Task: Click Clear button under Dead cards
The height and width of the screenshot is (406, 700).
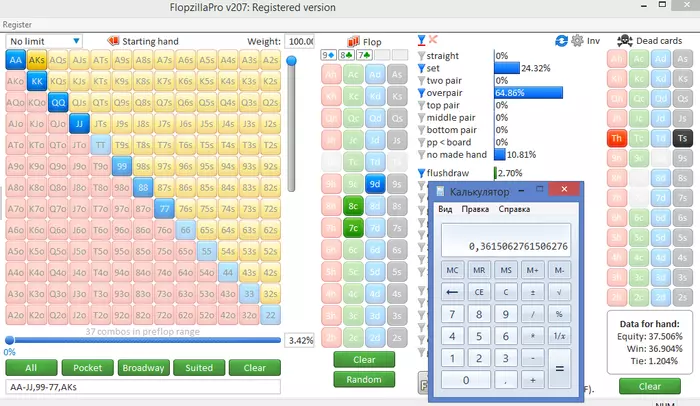Action: pyautogui.click(x=650, y=386)
